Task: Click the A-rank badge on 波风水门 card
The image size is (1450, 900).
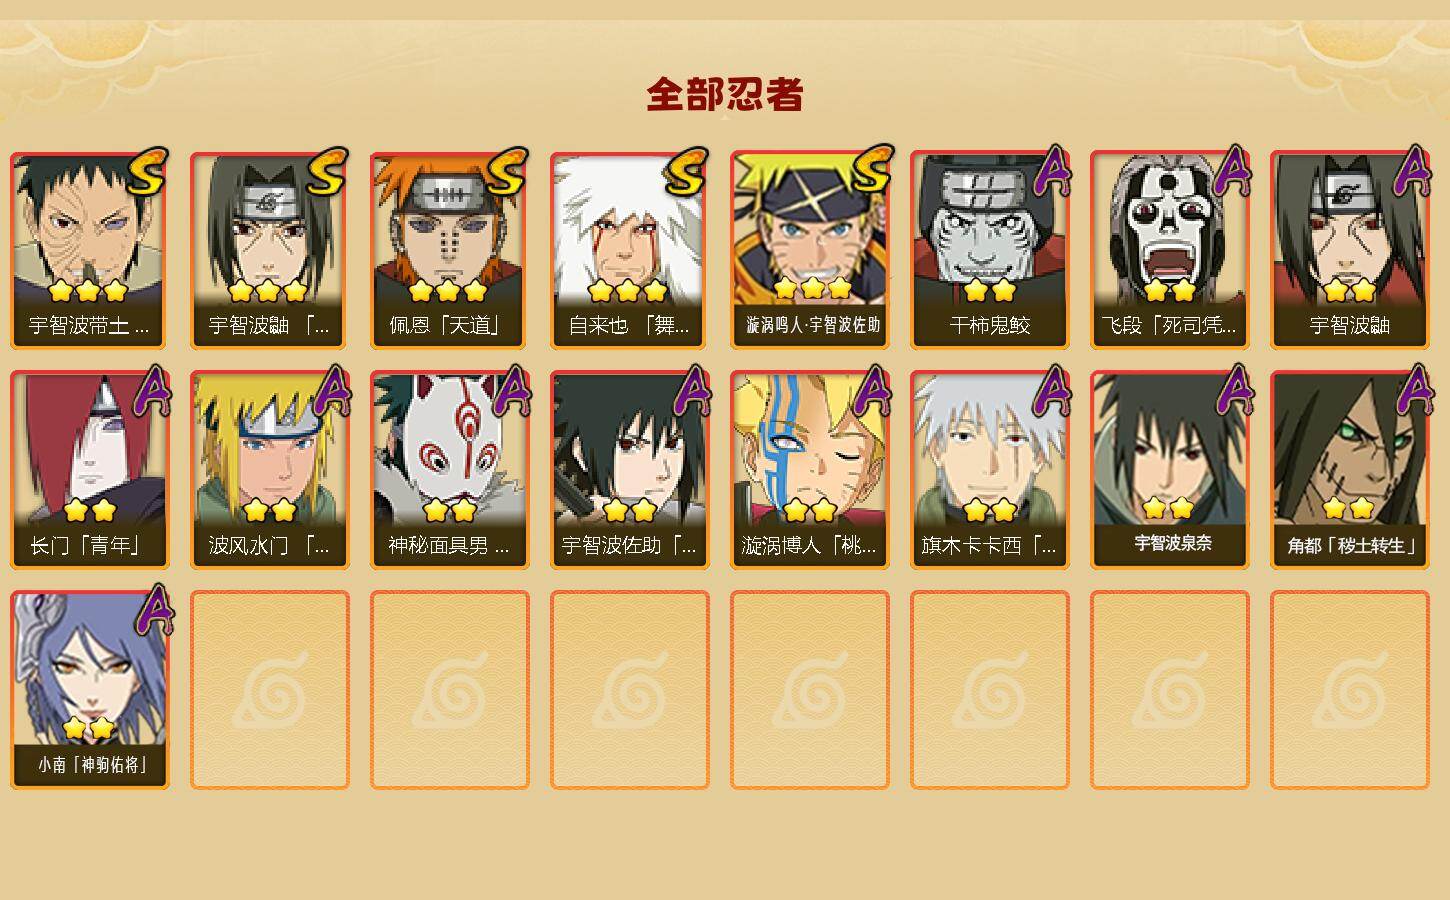Action: [x=332, y=390]
